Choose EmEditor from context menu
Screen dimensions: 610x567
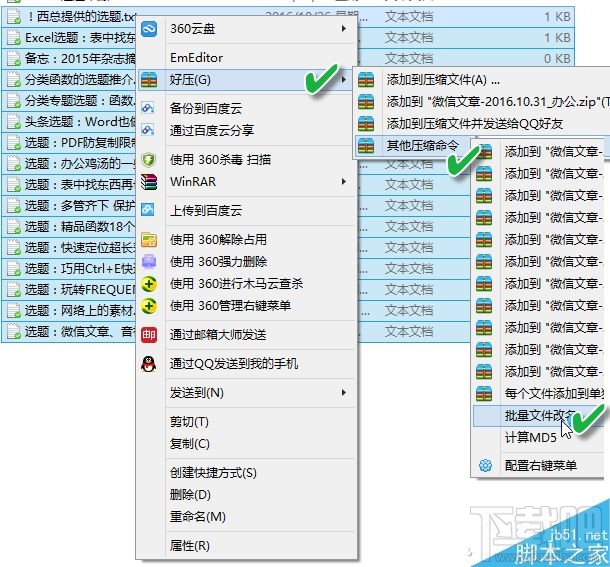point(196,58)
